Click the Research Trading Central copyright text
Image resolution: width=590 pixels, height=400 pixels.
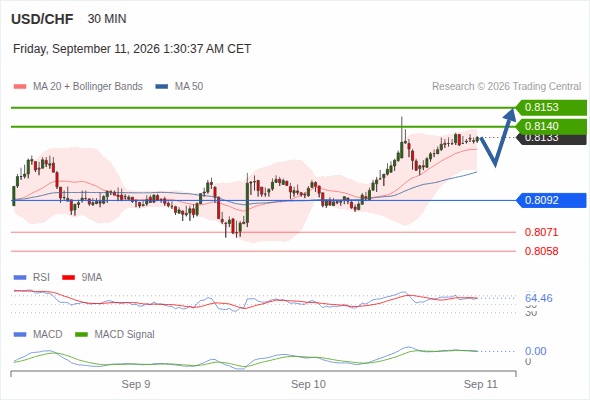[x=506, y=87]
